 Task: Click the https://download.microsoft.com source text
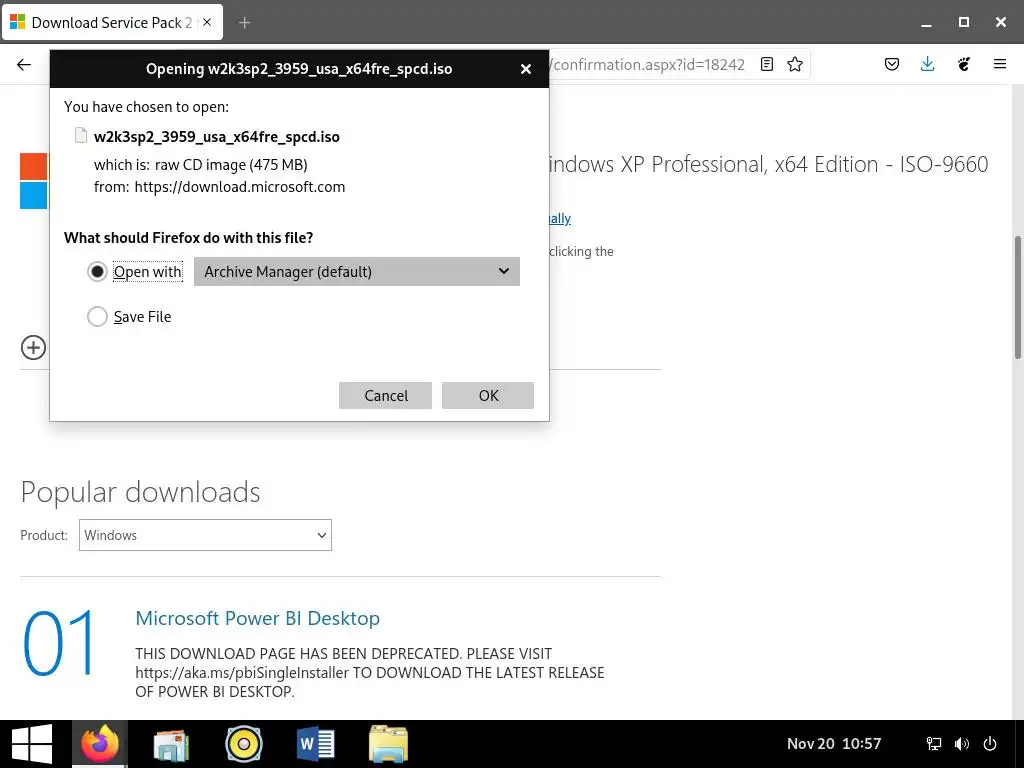[240, 187]
